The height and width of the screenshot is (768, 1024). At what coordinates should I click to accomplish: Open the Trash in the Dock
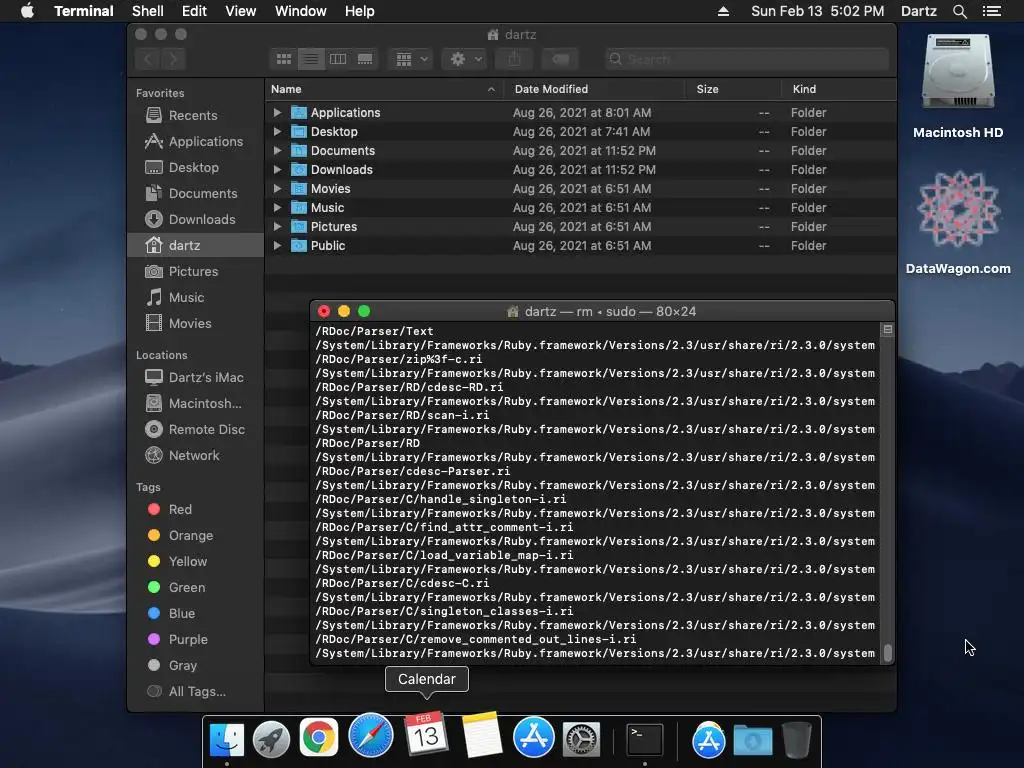[797, 740]
